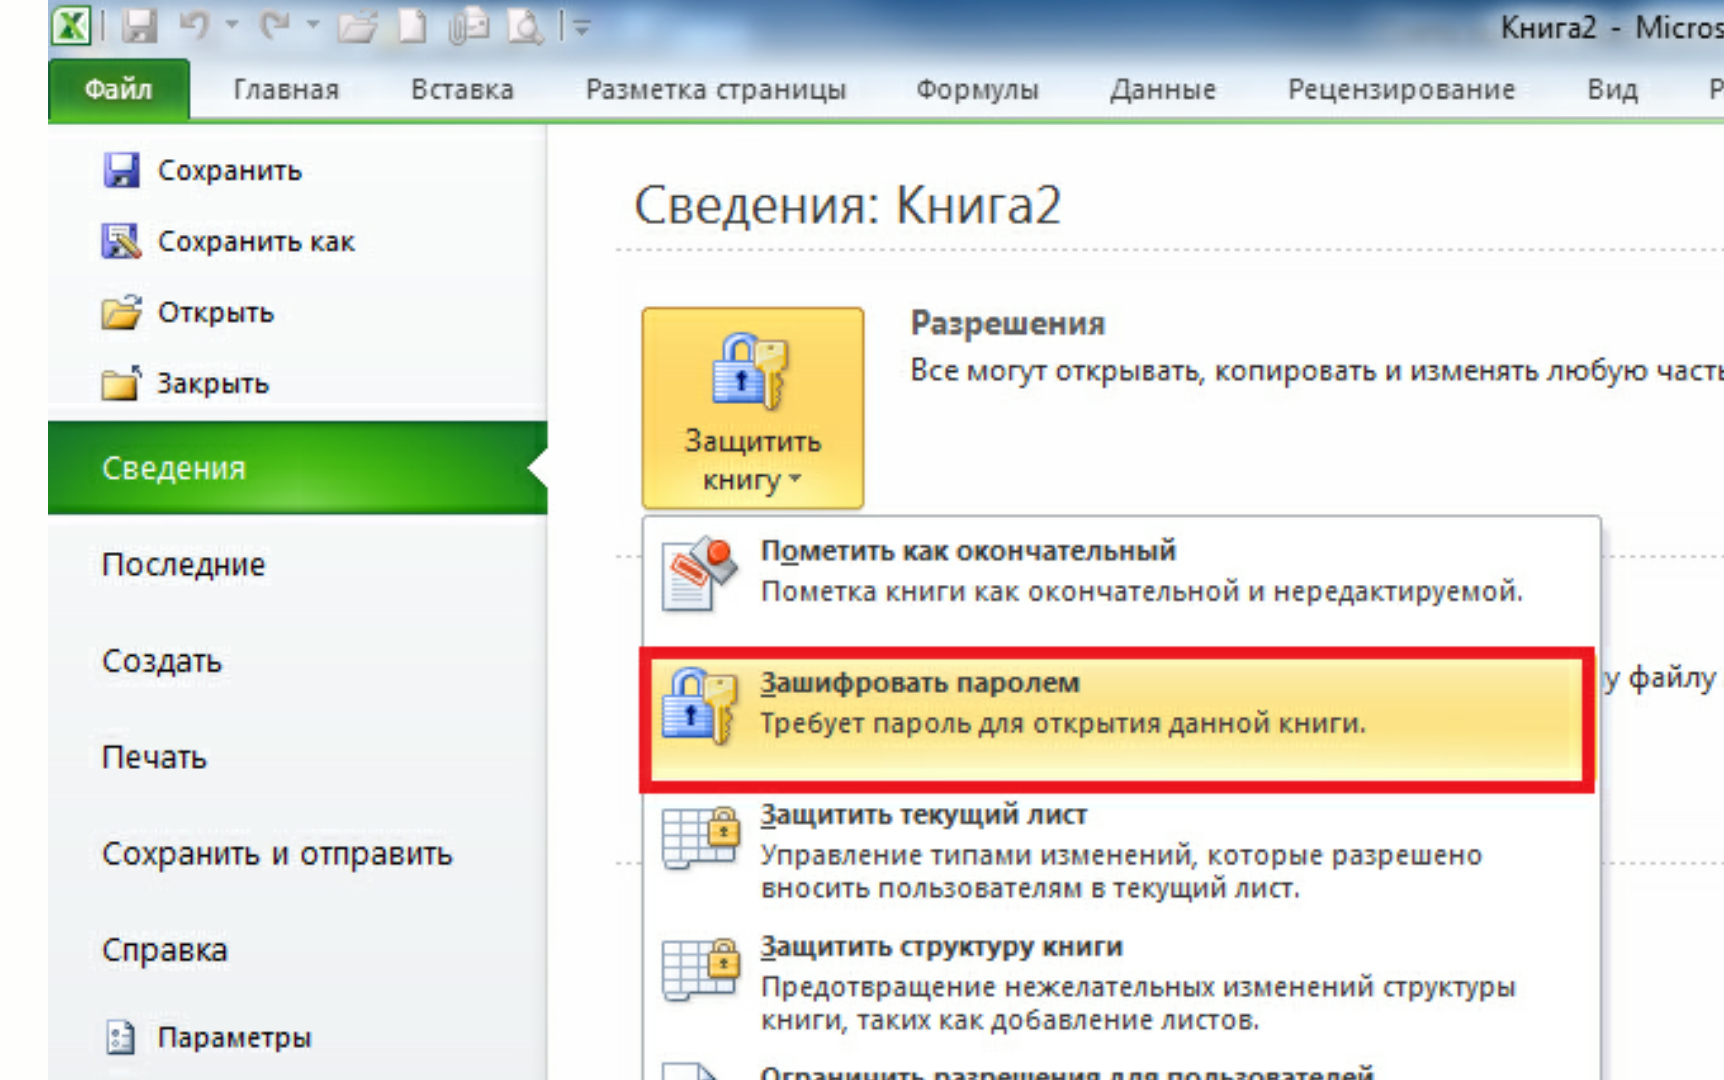Screen dimensions: 1724x1080
Task: Click the Разрешения heading text
Action: tap(1007, 324)
